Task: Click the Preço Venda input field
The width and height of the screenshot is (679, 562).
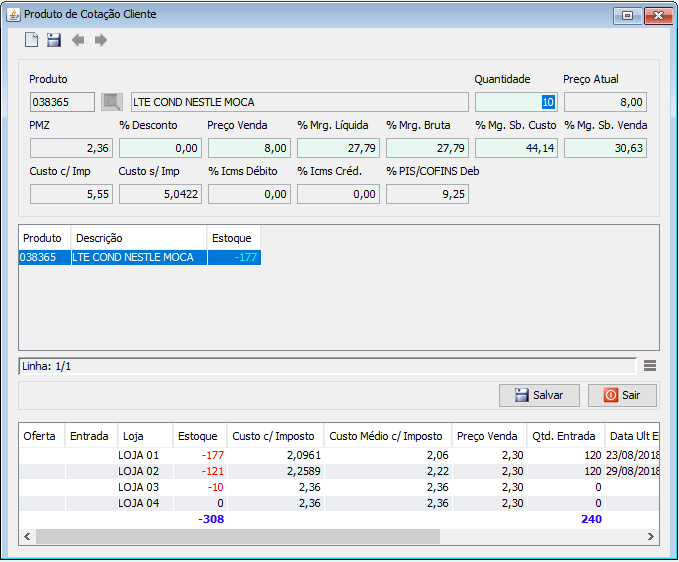Action: 249,148
